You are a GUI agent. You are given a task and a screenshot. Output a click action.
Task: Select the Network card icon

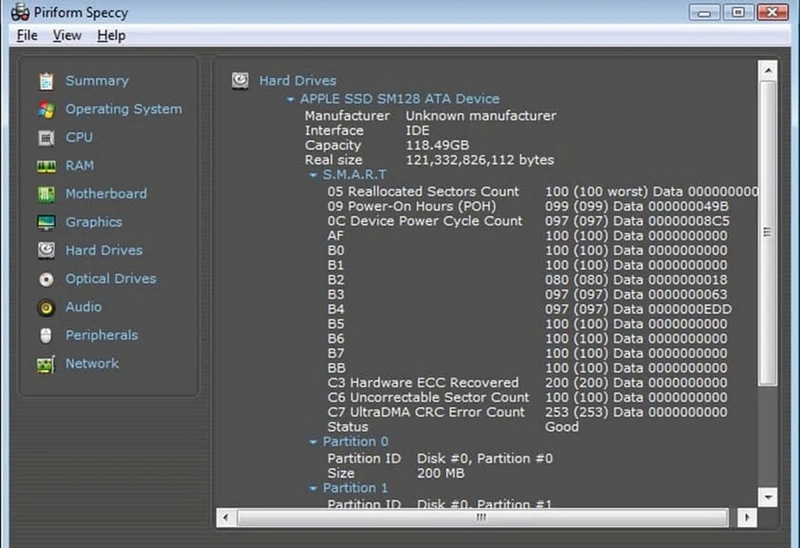click(x=46, y=364)
